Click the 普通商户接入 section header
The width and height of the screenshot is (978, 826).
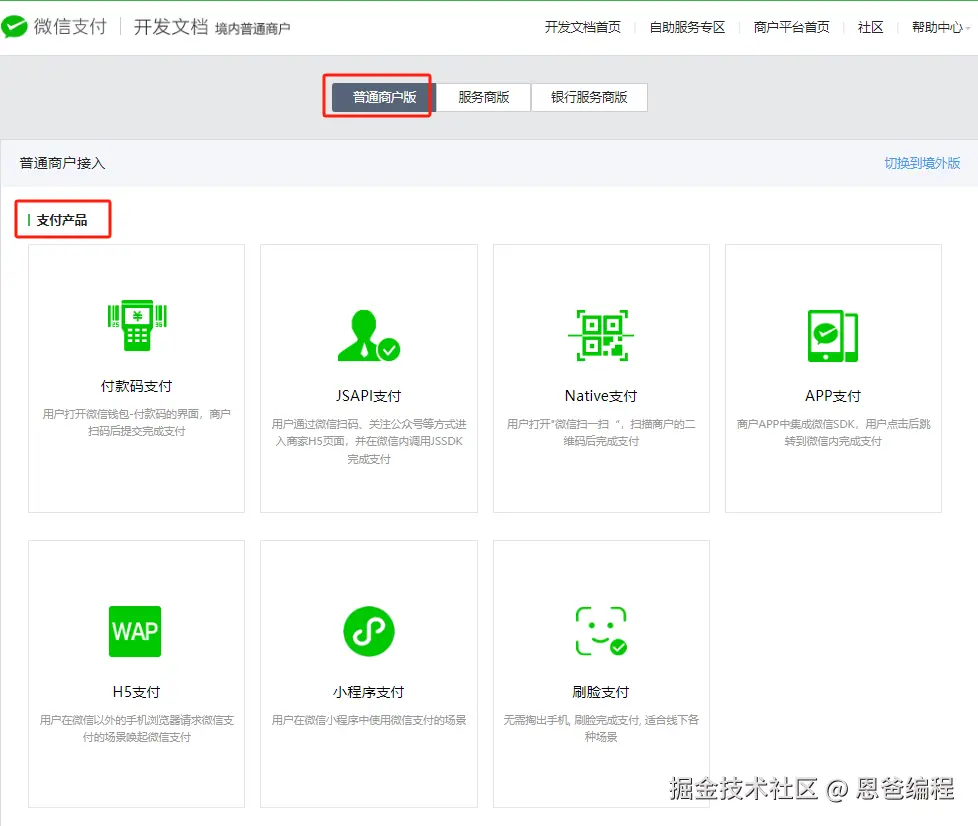coord(59,161)
